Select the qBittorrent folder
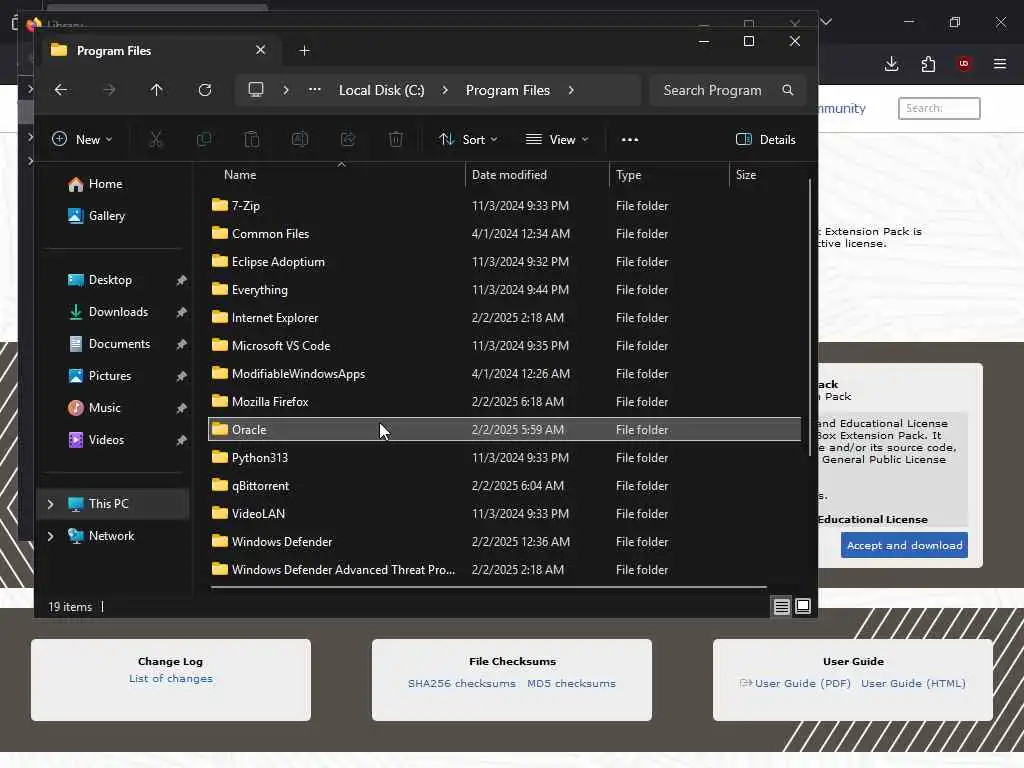Image resolution: width=1024 pixels, height=768 pixels. coord(504,486)
